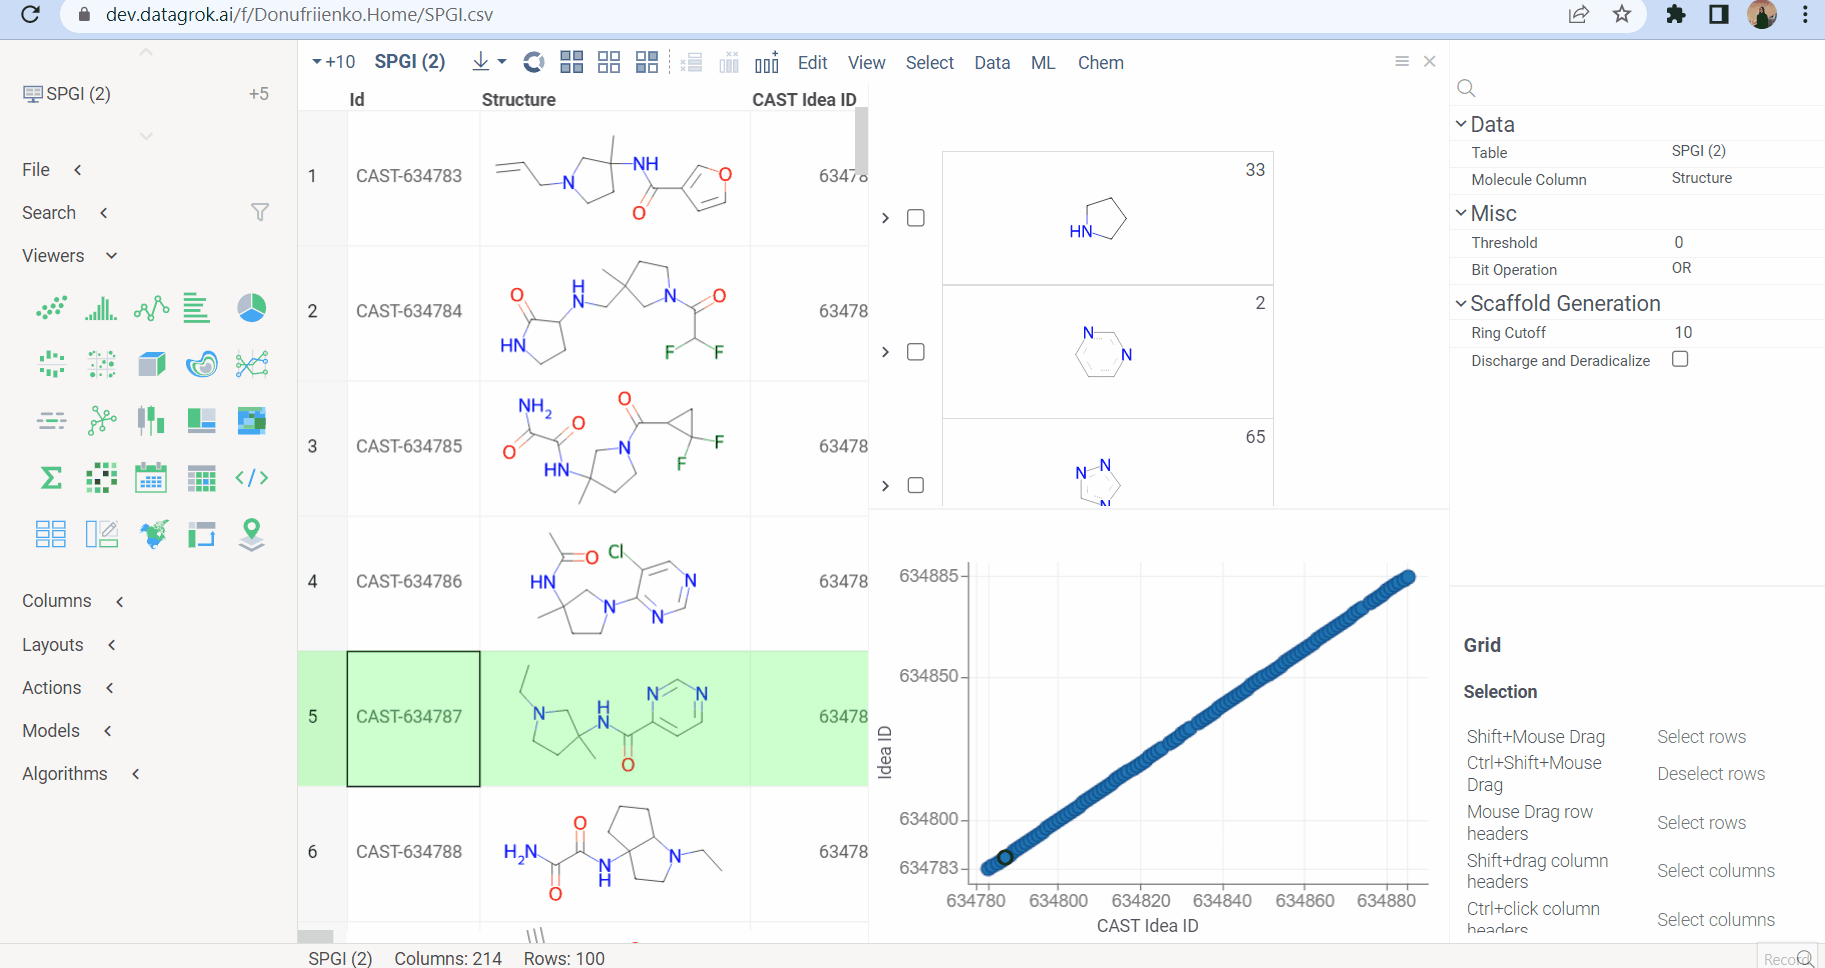The width and height of the screenshot is (1825, 968).
Task: Check the checkbox next to the pyrimidine scaffold
Action: (x=916, y=351)
